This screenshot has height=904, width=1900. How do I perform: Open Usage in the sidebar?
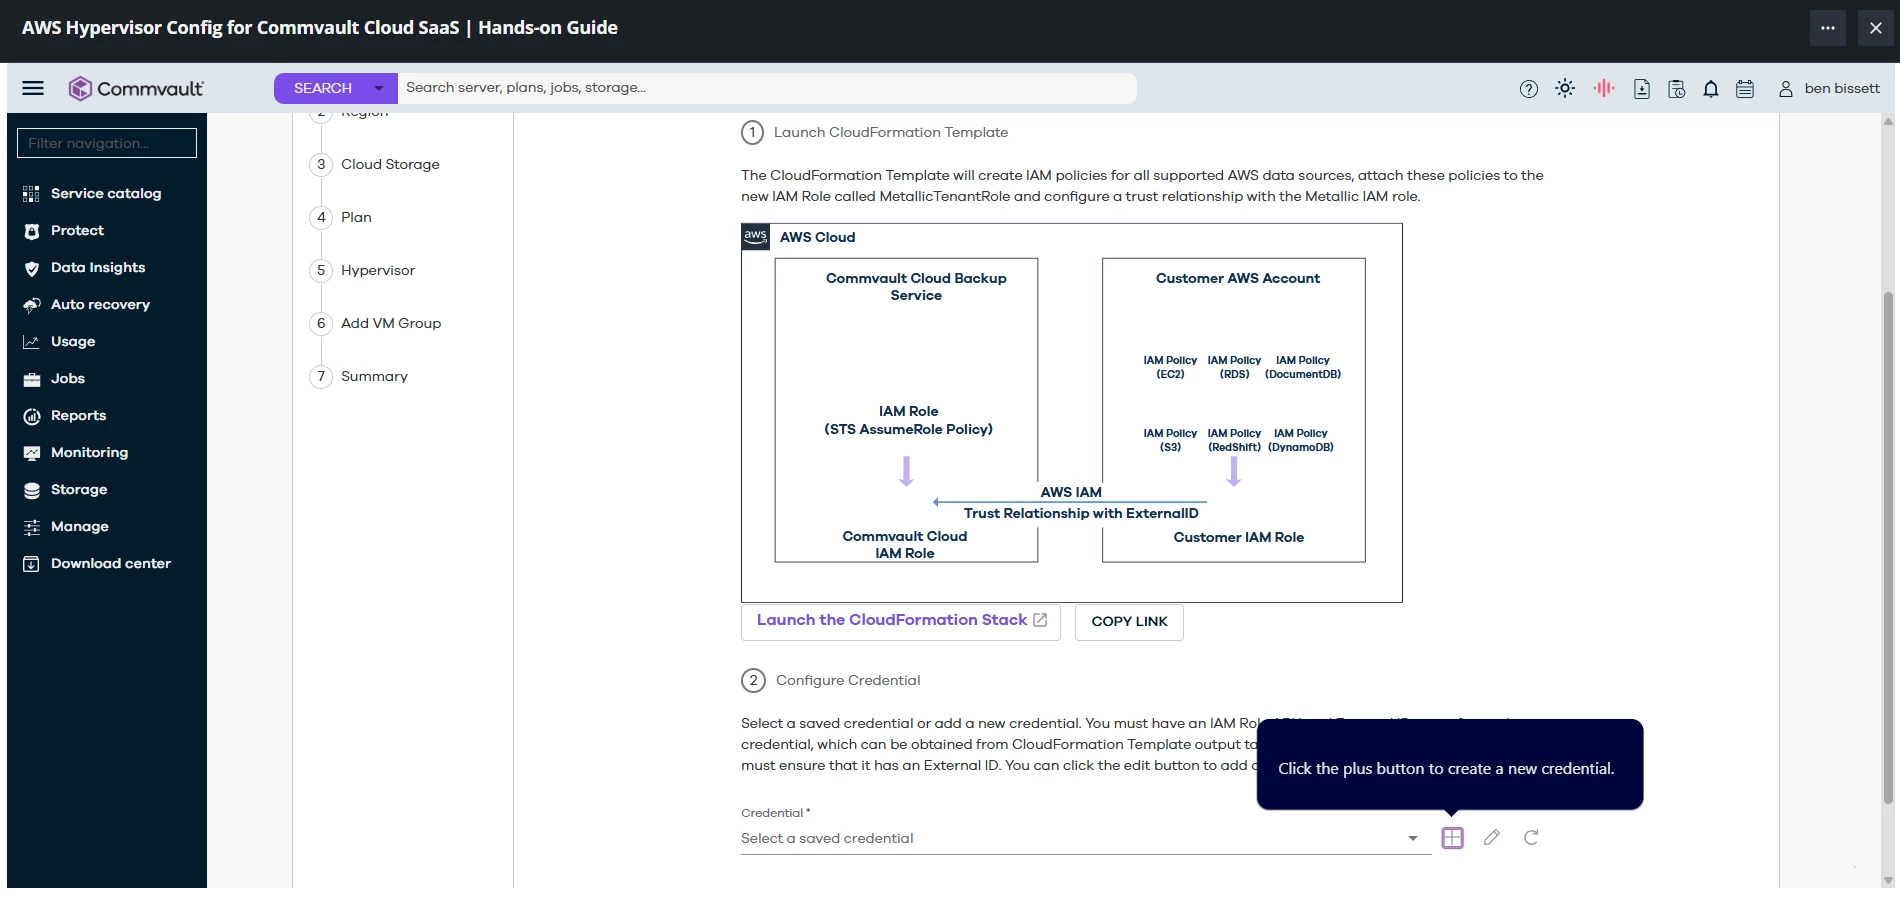73,341
